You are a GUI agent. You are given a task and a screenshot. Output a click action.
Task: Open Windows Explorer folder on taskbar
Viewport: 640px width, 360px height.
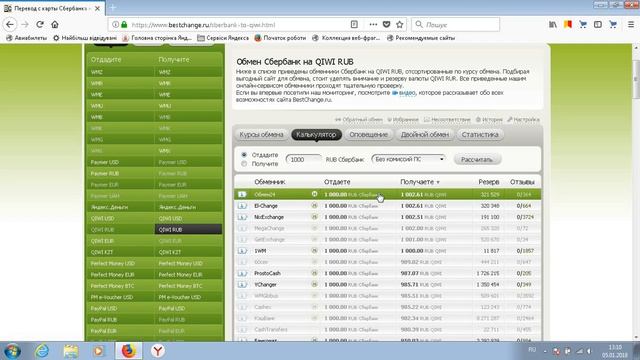71,351
